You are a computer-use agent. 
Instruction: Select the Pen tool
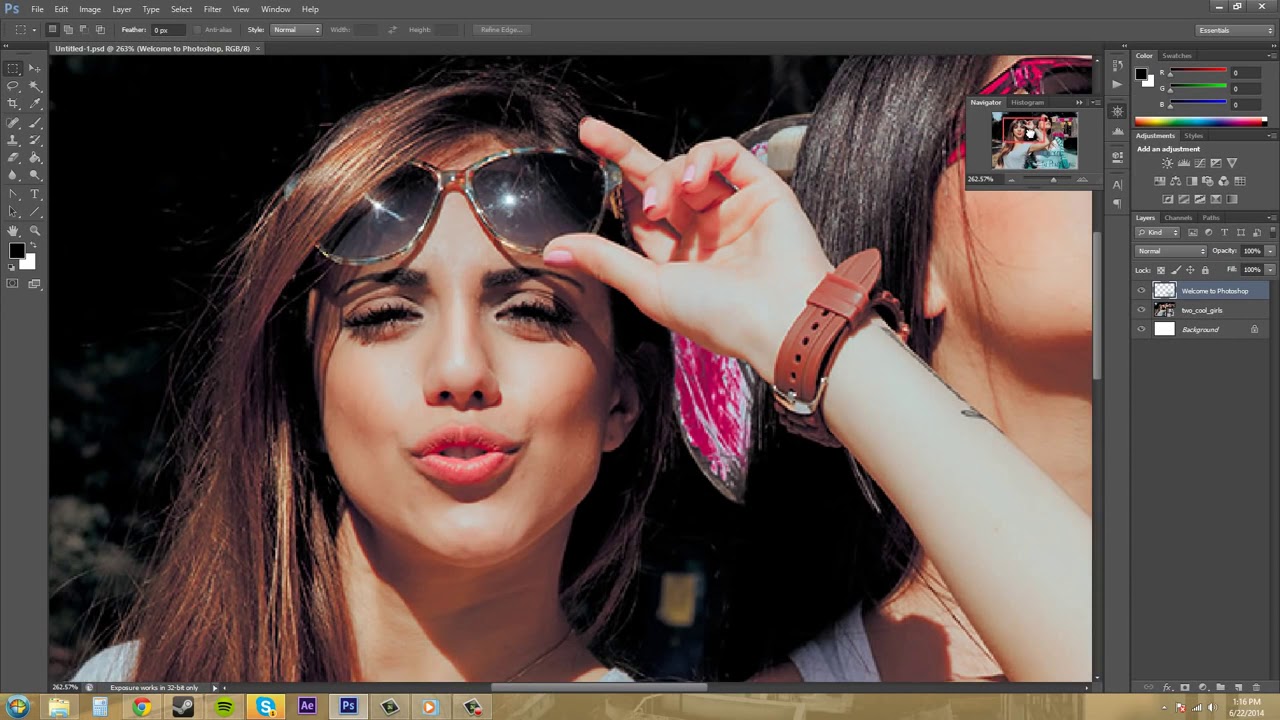pos(13,194)
